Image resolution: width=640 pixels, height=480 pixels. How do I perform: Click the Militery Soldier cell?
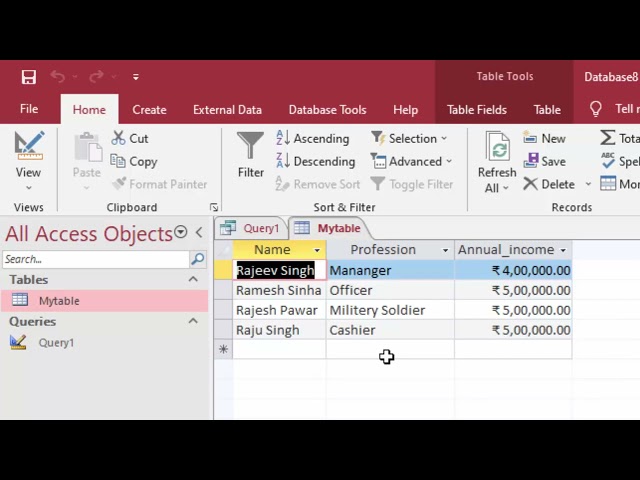(390, 310)
